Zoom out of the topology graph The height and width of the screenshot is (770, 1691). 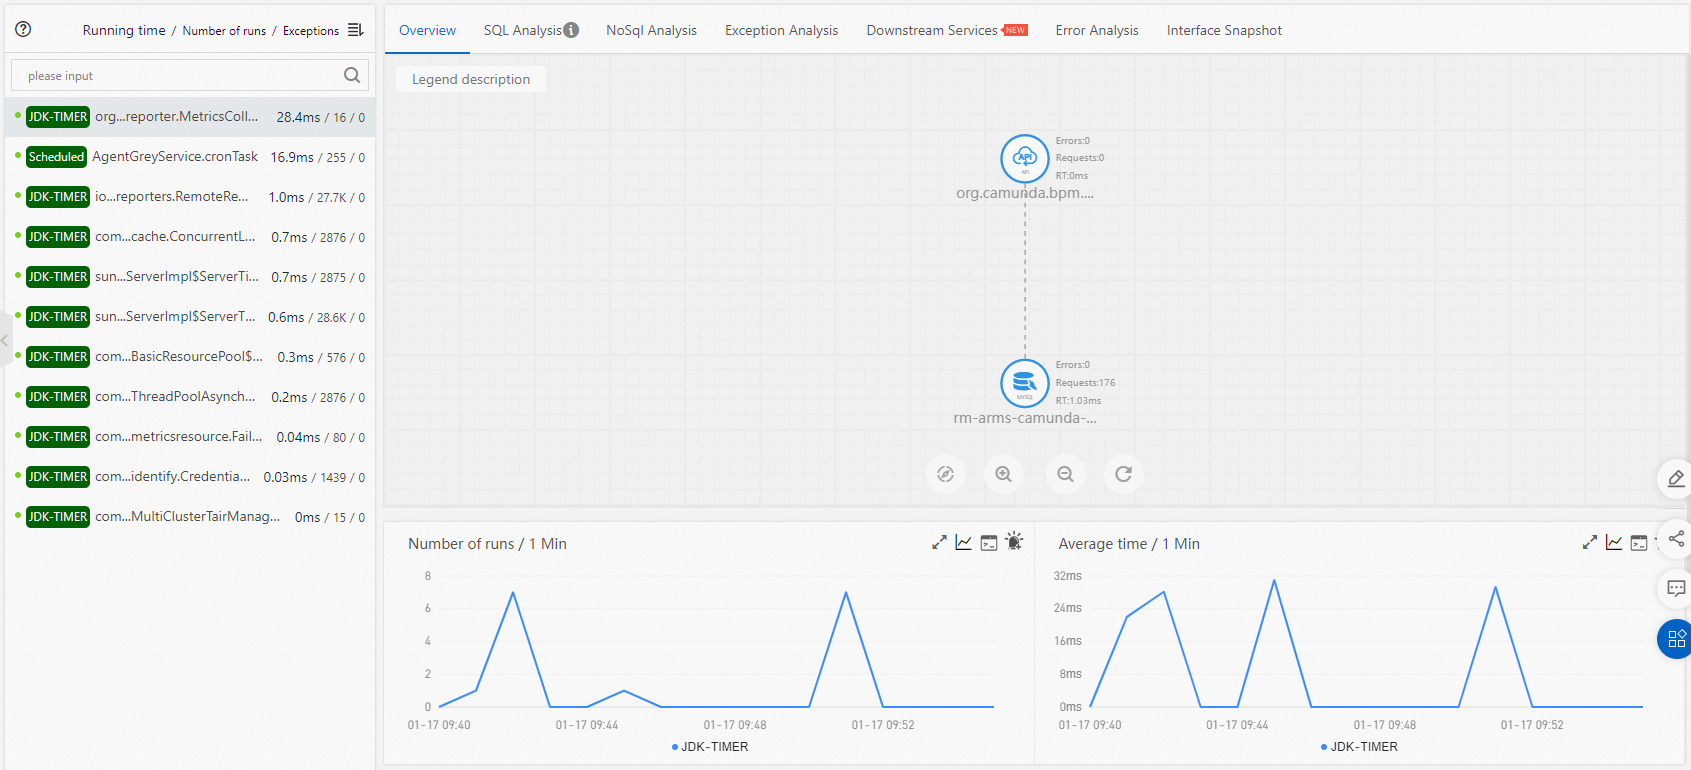pos(1065,474)
